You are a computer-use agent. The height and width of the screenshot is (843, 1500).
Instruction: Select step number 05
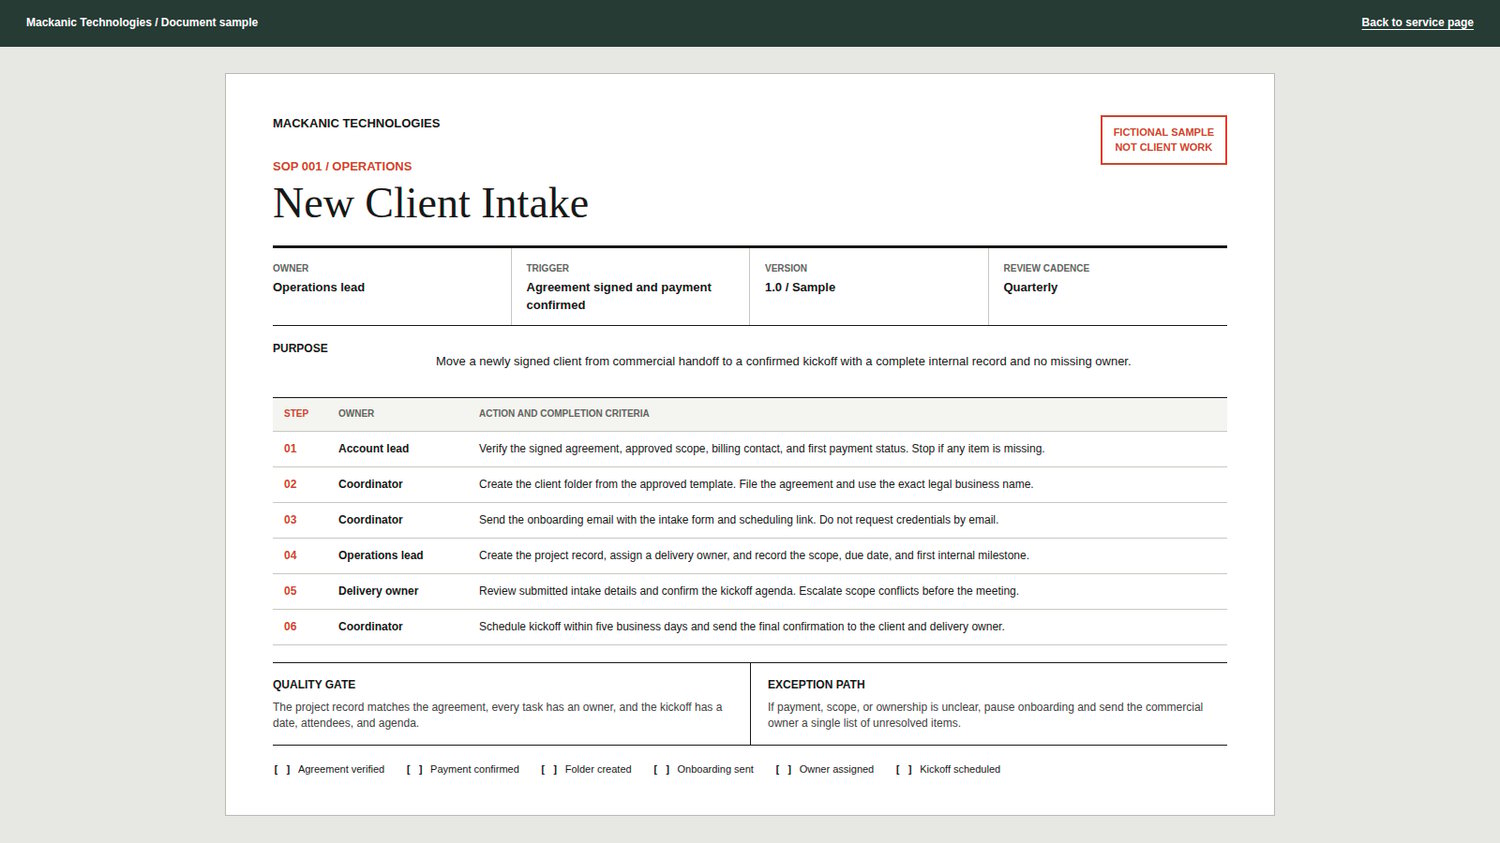coord(290,591)
